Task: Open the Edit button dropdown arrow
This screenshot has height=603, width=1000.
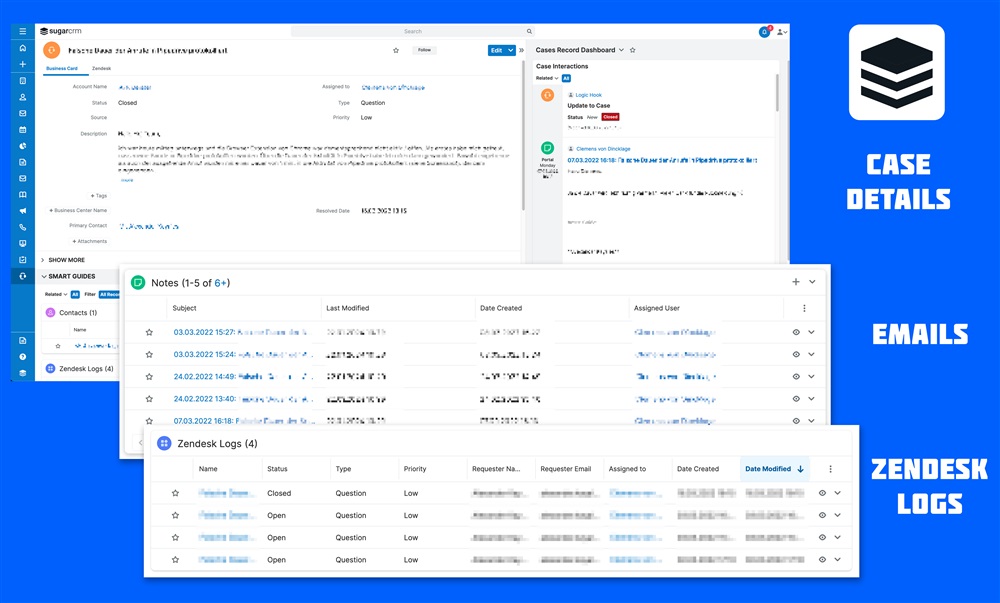Action: [x=511, y=50]
